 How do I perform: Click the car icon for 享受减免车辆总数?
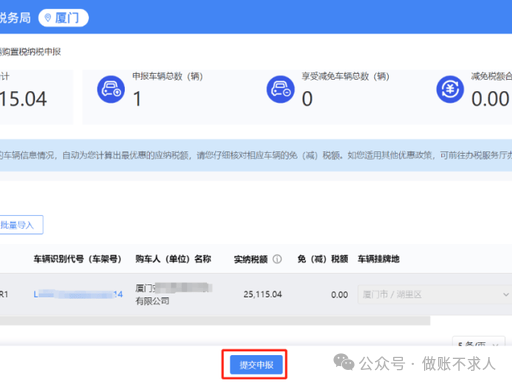pos(281,89)
